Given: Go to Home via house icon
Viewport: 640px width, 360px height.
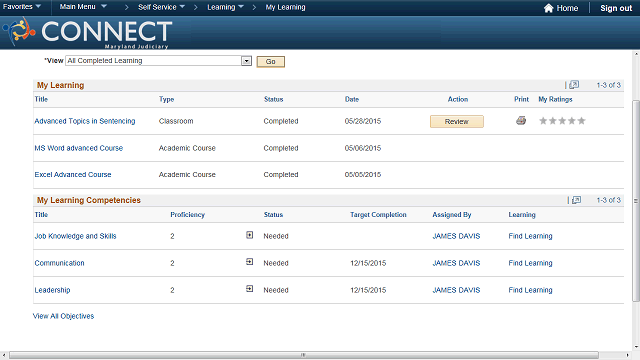Looking at the screenshot, I should click(x=549, y=8).
